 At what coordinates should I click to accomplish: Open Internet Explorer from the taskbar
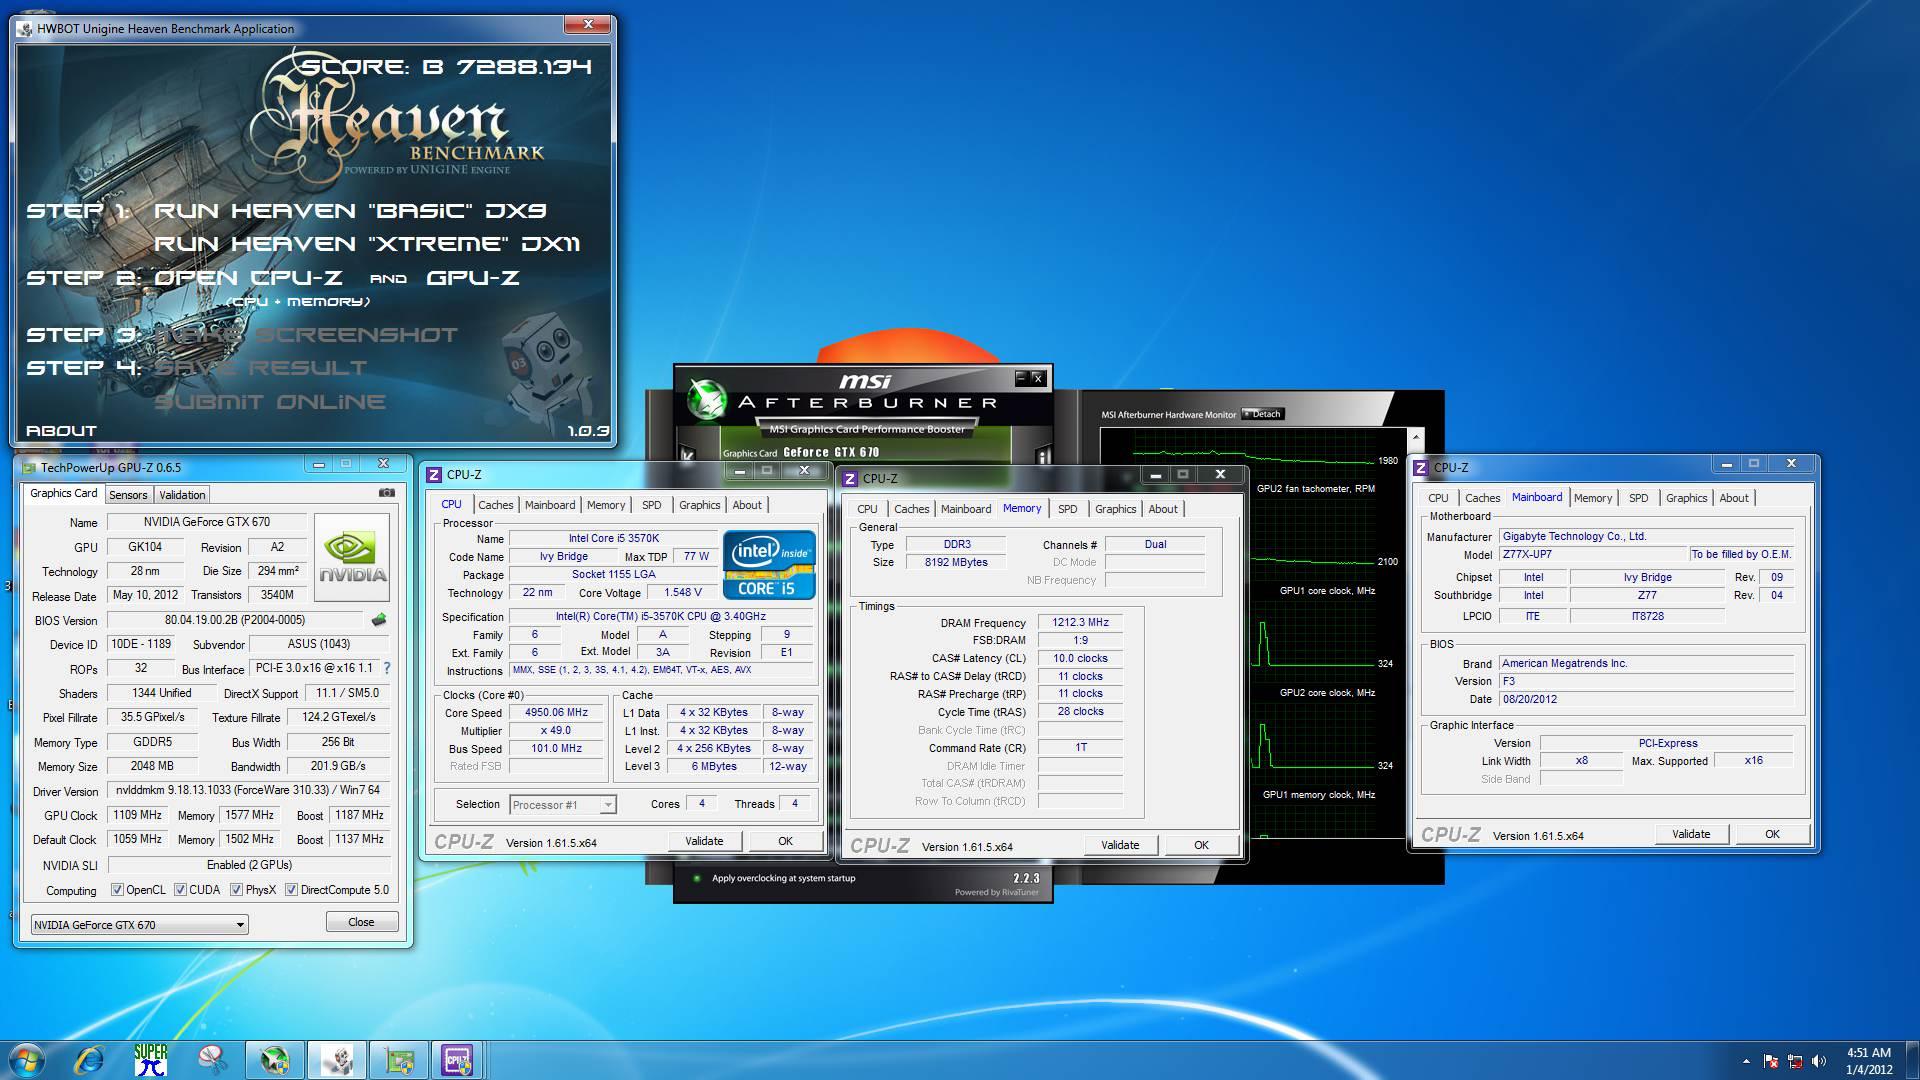pos(89,1060)
